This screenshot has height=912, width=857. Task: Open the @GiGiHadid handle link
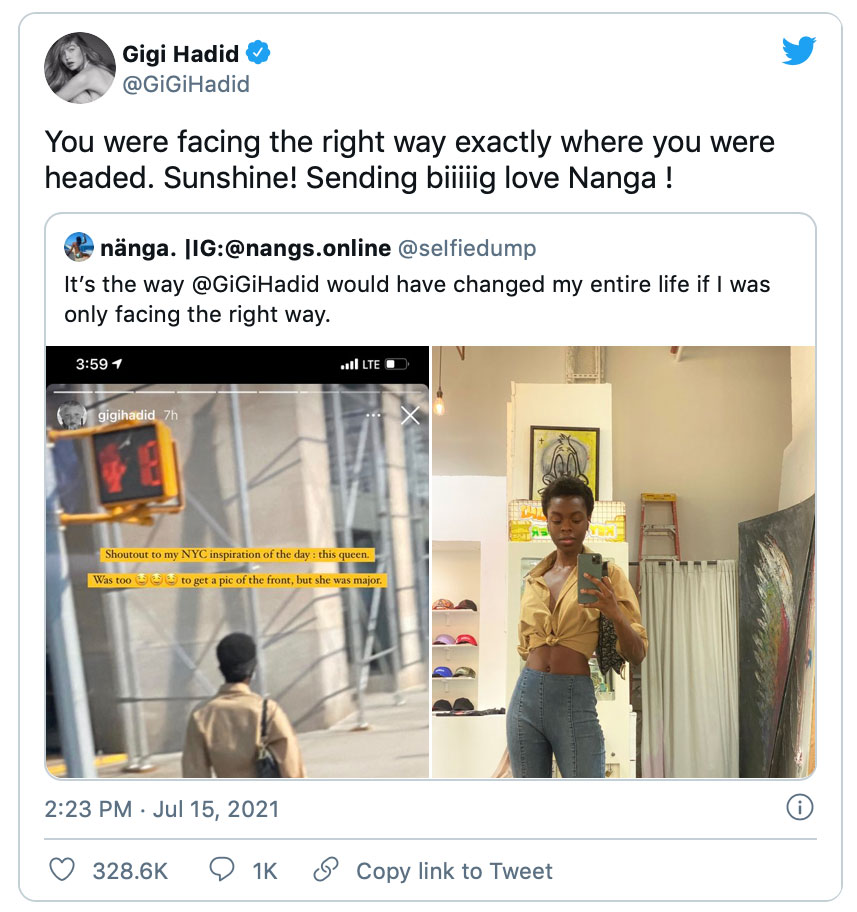pyautogui.click(x=186, y=84)
